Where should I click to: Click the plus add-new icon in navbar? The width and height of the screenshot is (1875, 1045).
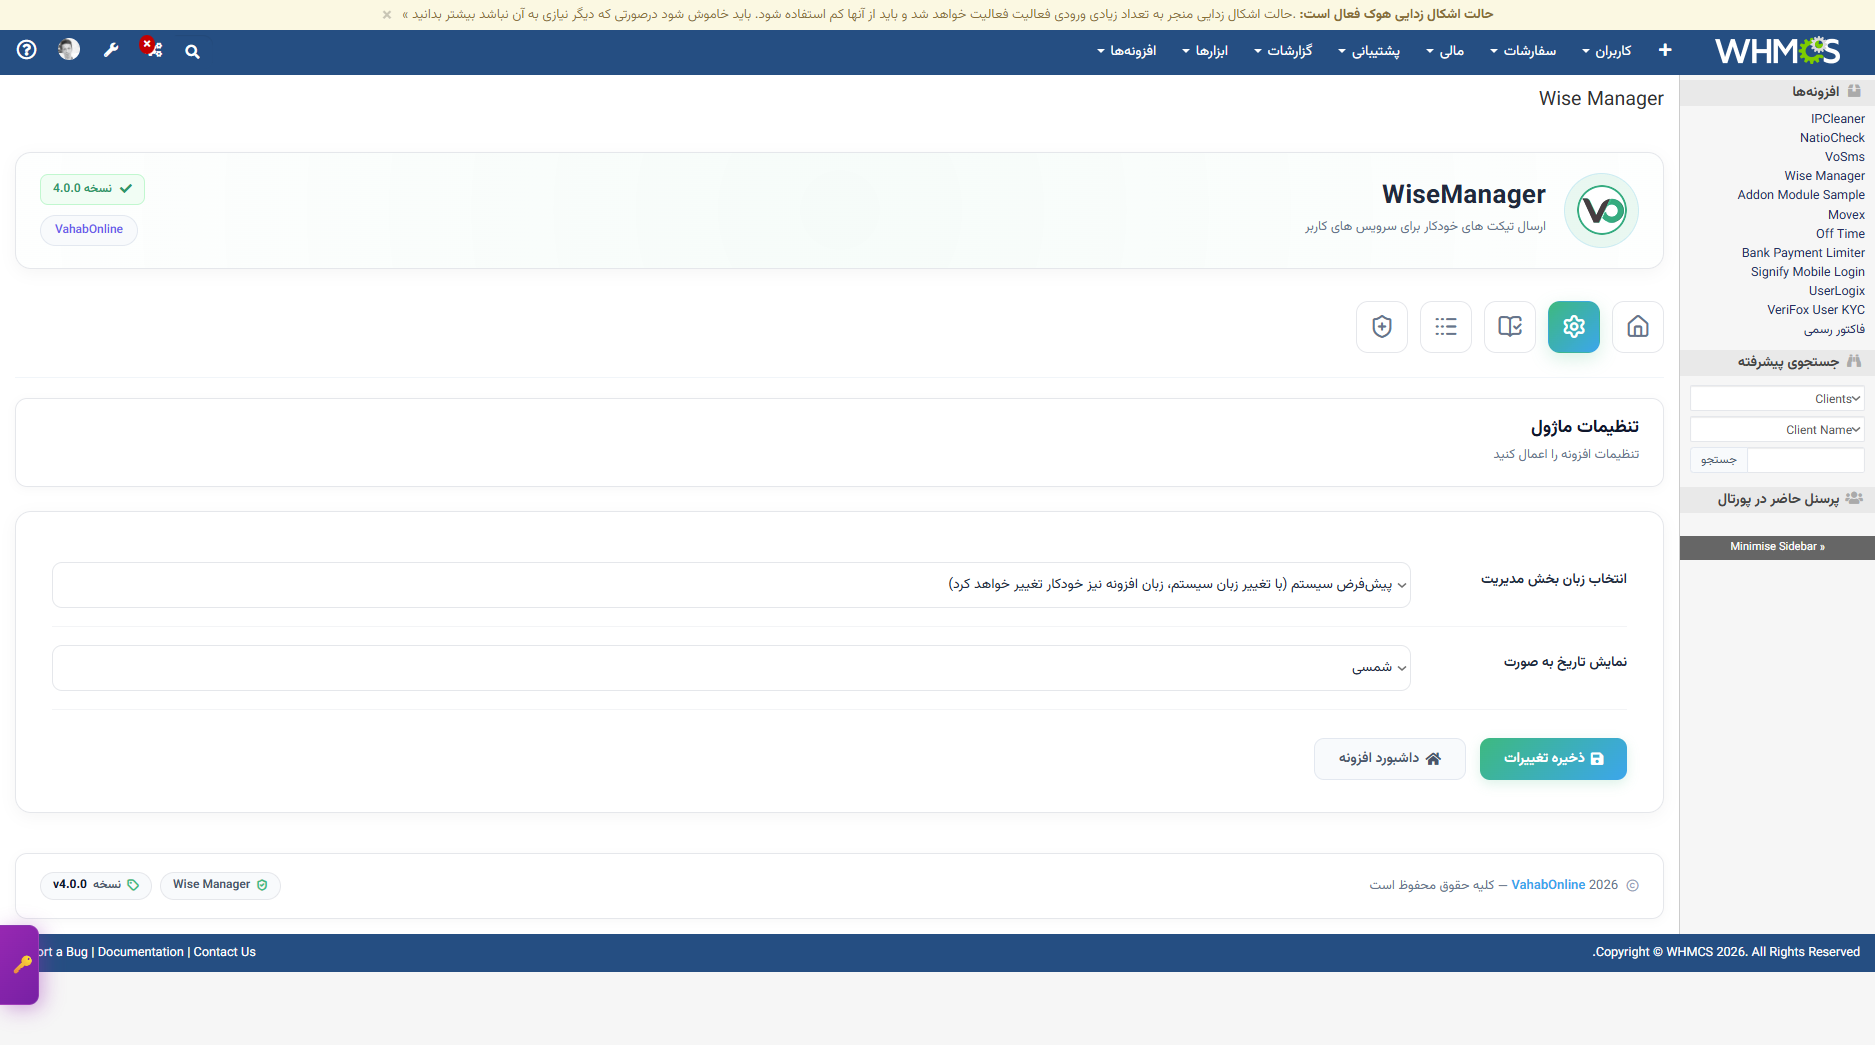1665,50
